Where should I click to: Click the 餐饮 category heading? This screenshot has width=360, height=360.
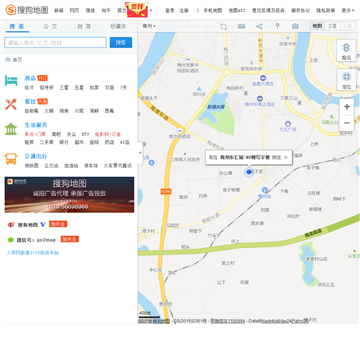click(x=30, y=101)
